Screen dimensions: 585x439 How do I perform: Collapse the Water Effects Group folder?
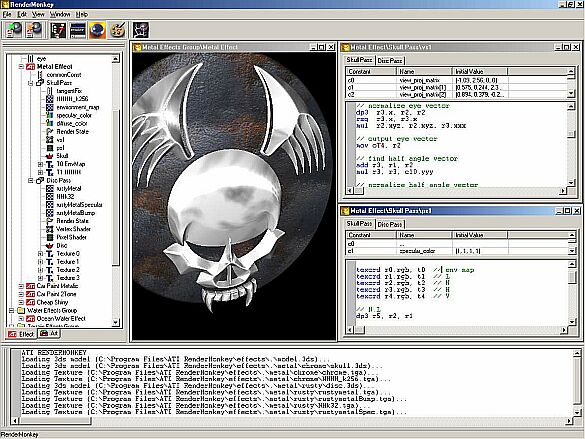click(x=12, y=310)
